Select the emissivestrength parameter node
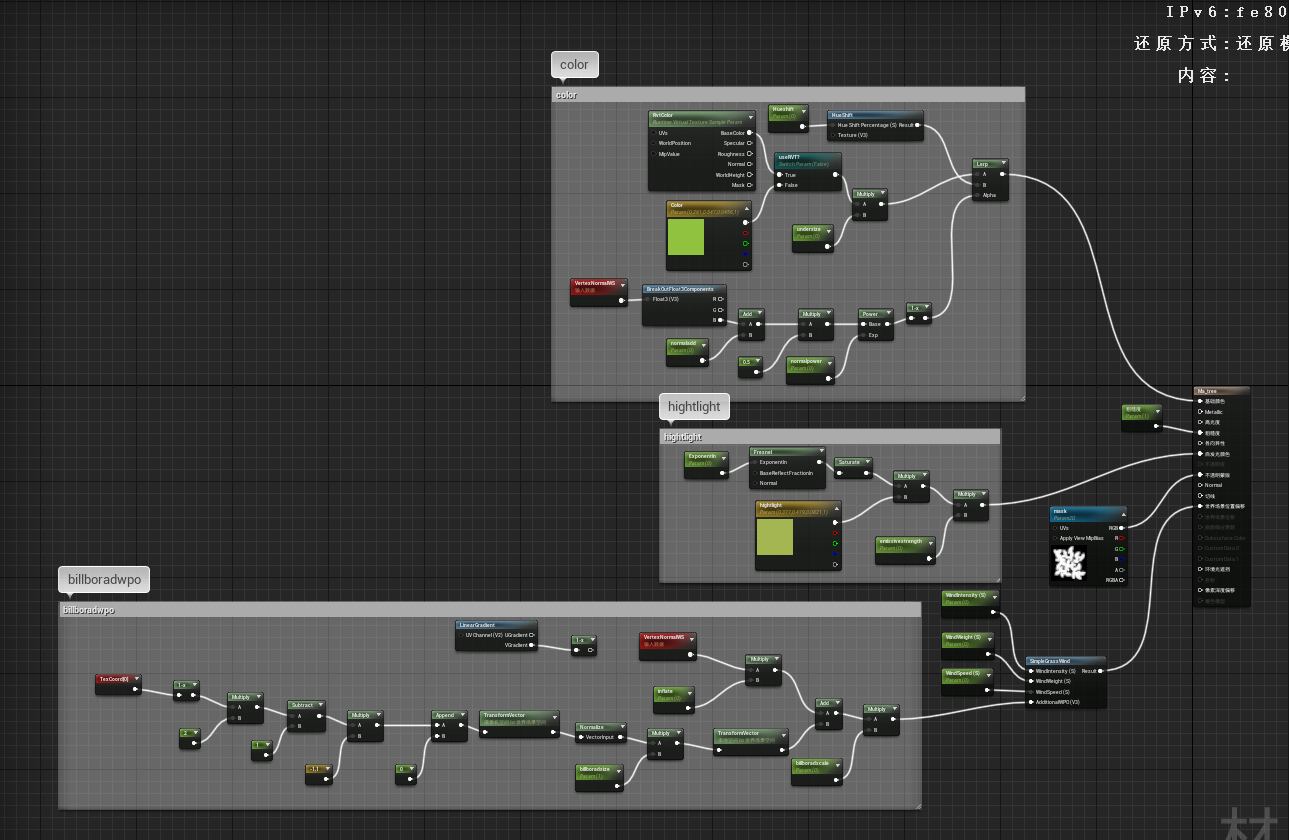The image size is (1289, 840). click(905, 550)
